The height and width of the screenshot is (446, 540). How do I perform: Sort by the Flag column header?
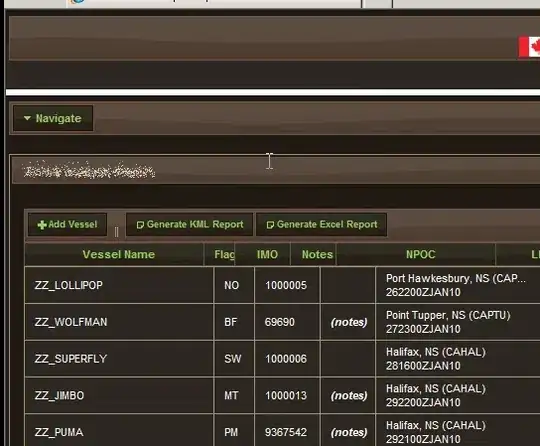tap(220, 255)
